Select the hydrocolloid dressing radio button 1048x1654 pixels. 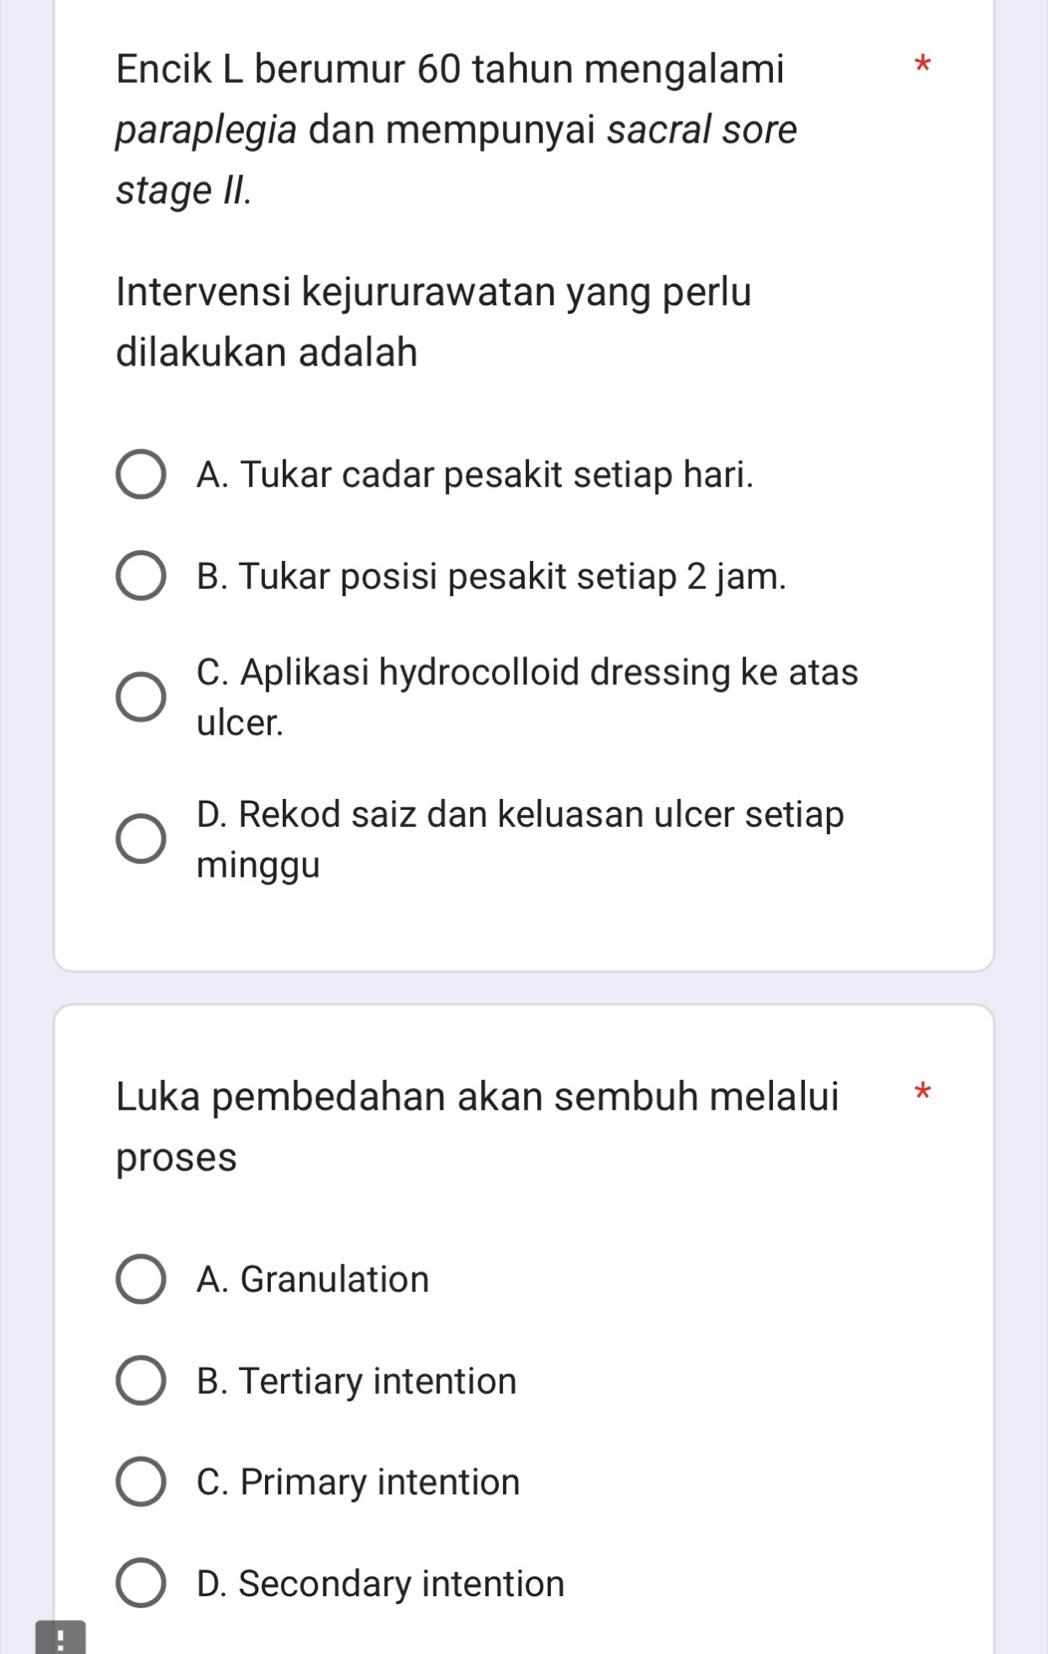click(x=141, y=697)
